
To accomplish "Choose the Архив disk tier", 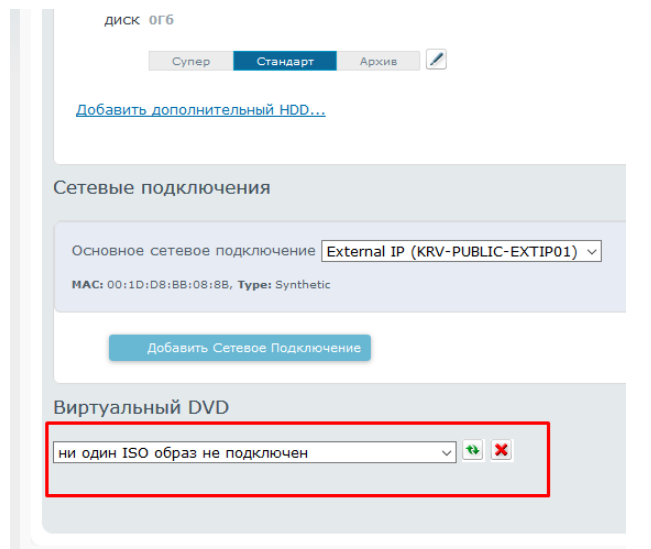I will [378, 62].
